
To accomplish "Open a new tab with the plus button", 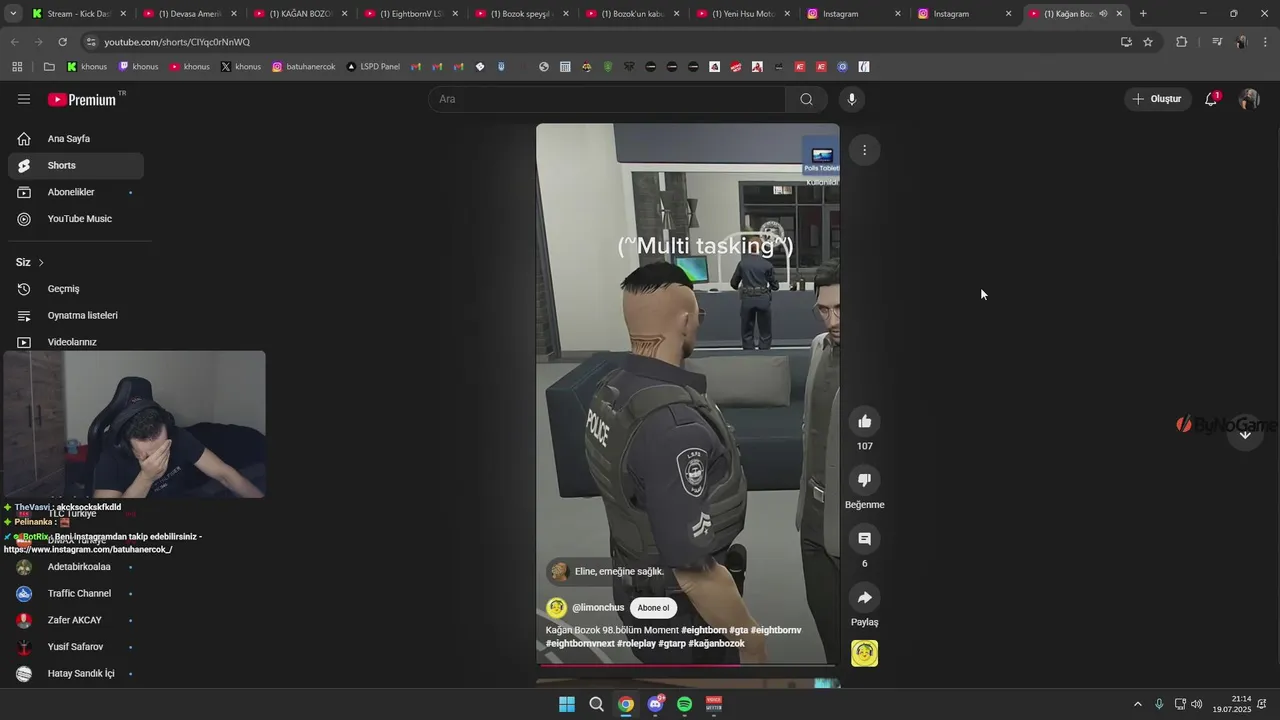I will tap(1143, 14).
